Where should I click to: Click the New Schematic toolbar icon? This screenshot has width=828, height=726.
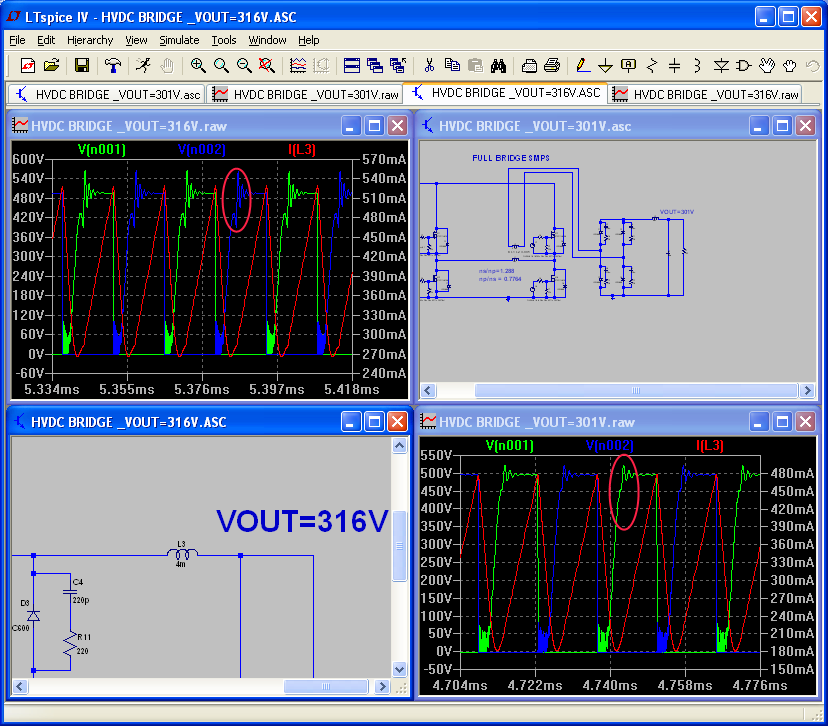tap(27, 65)
